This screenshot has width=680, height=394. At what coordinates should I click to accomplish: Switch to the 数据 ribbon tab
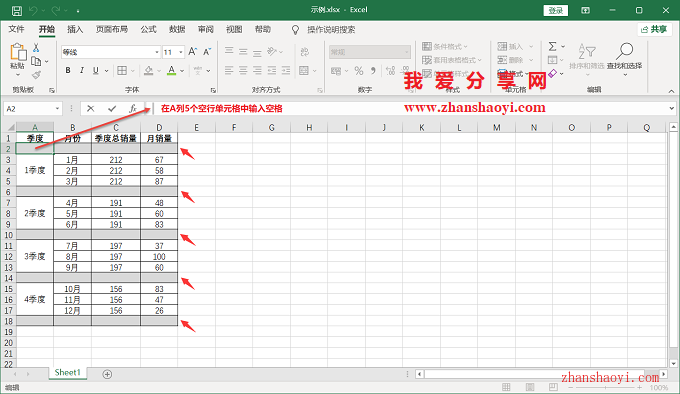[x=177, y=29]
